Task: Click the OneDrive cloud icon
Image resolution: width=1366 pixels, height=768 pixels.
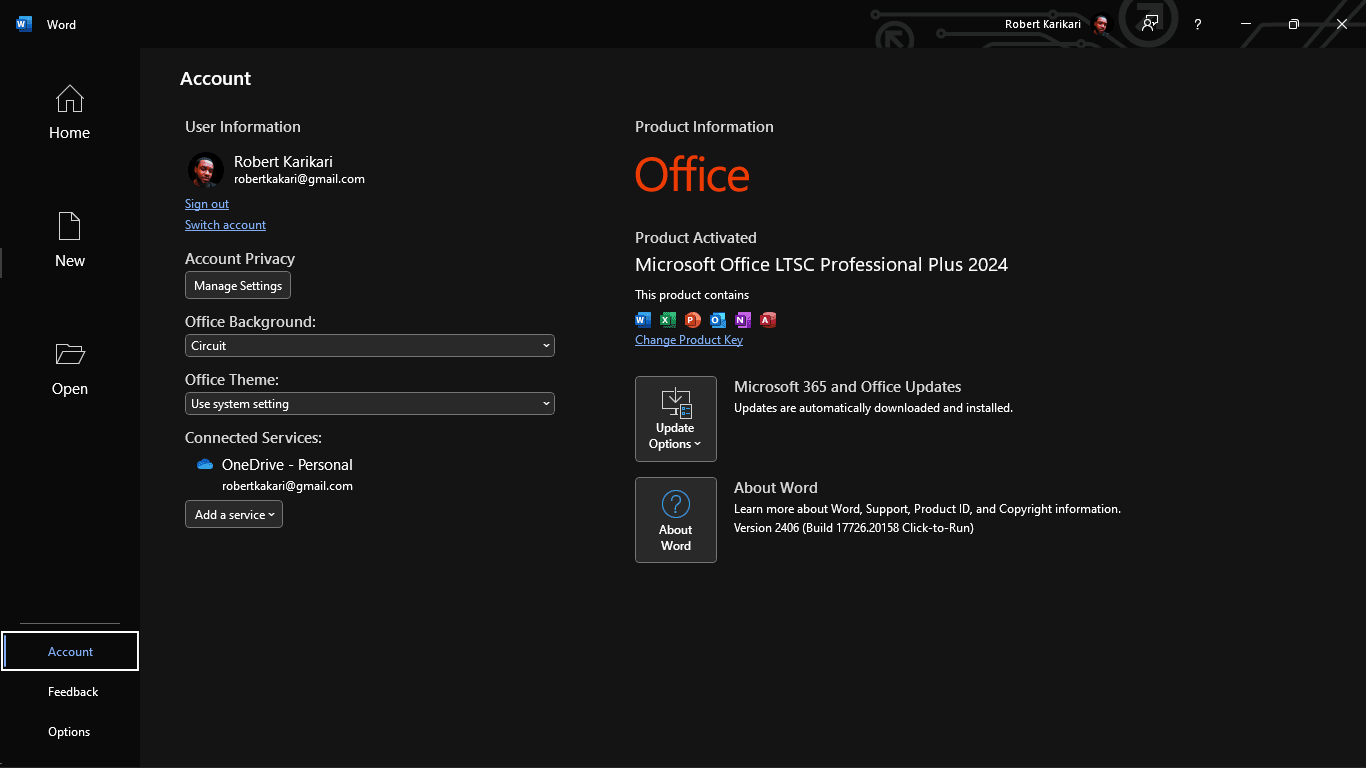Action: 205,464
